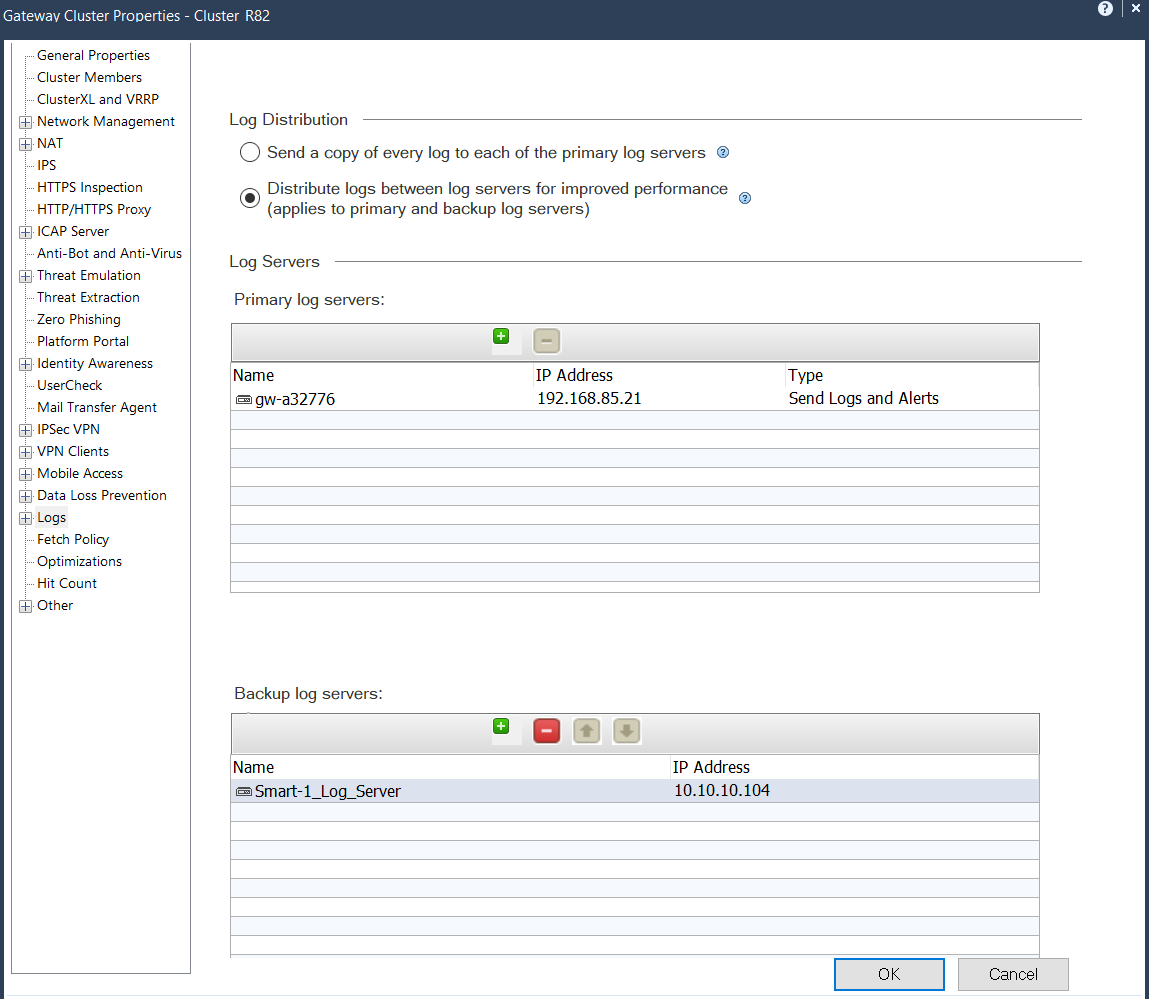Move backup log server up in priority
Screen dimensions: 1149x999
(586, 731)
